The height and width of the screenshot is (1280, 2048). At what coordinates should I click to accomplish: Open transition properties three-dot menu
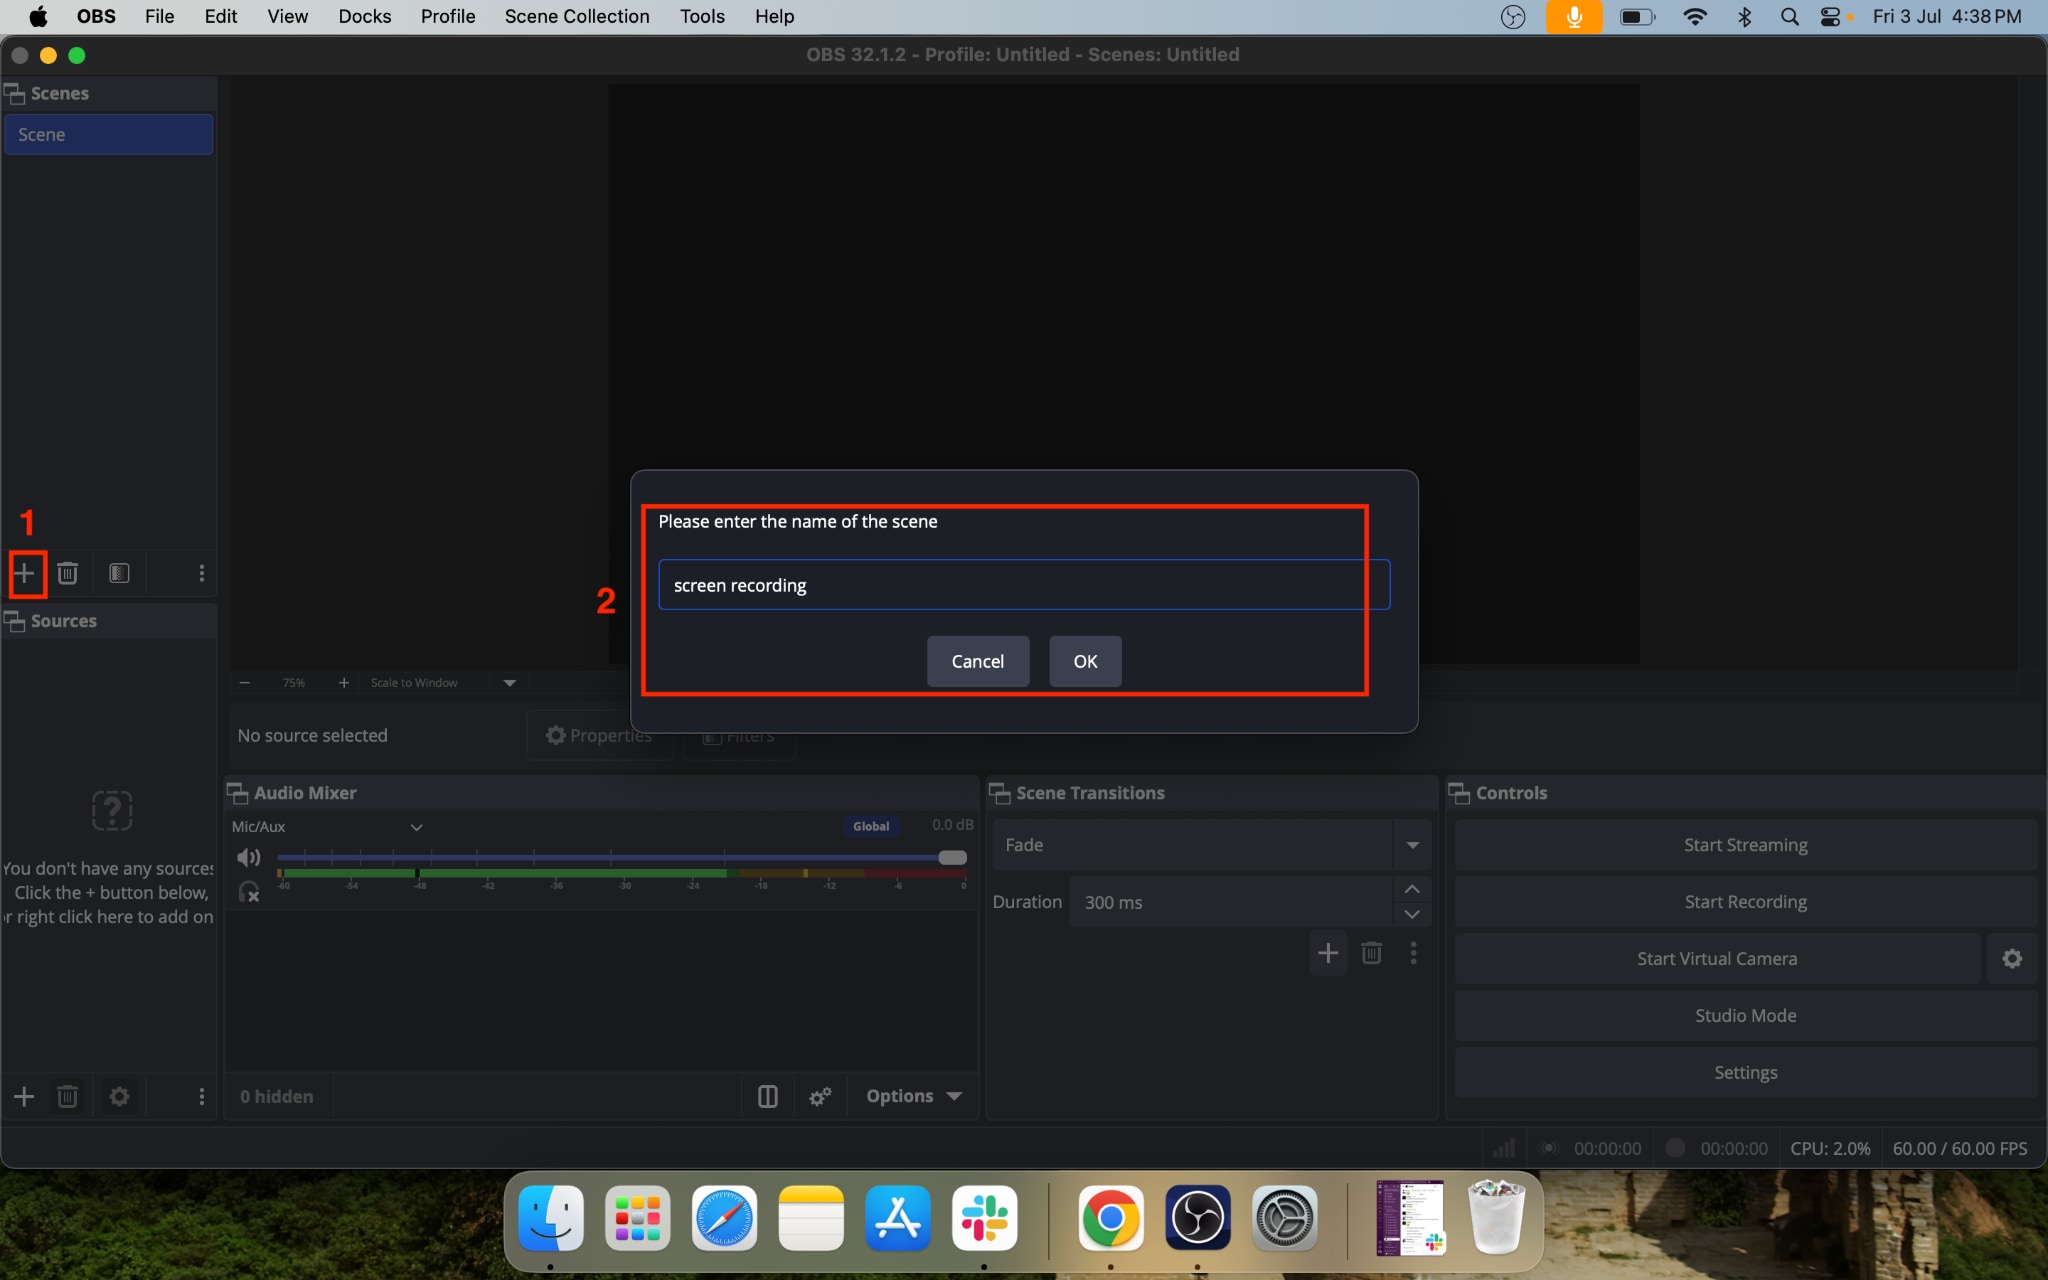(x=1413, y=953)
